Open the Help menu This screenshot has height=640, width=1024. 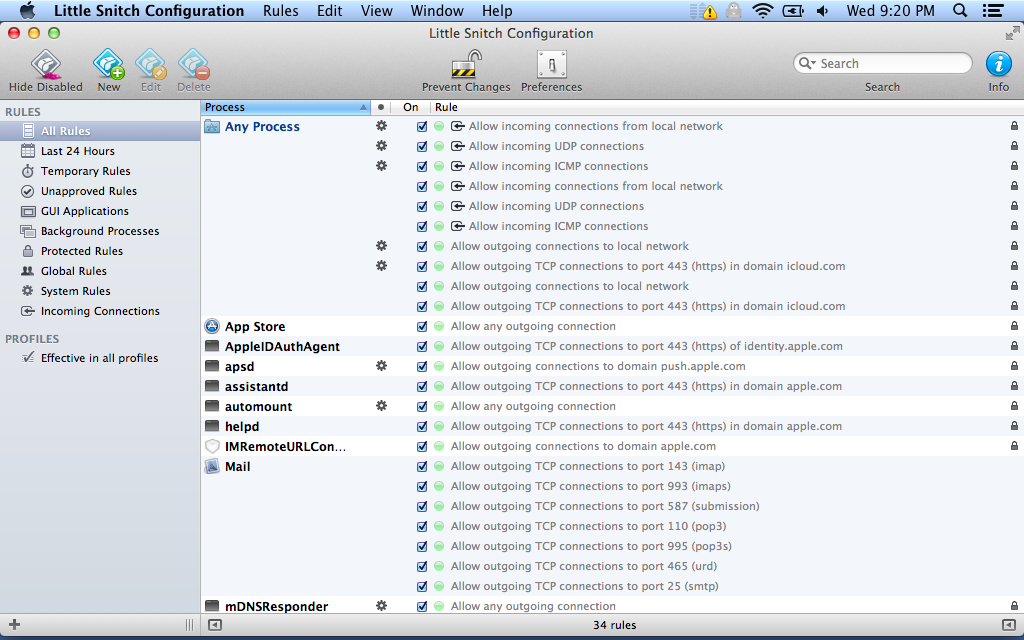click(497, 11)
